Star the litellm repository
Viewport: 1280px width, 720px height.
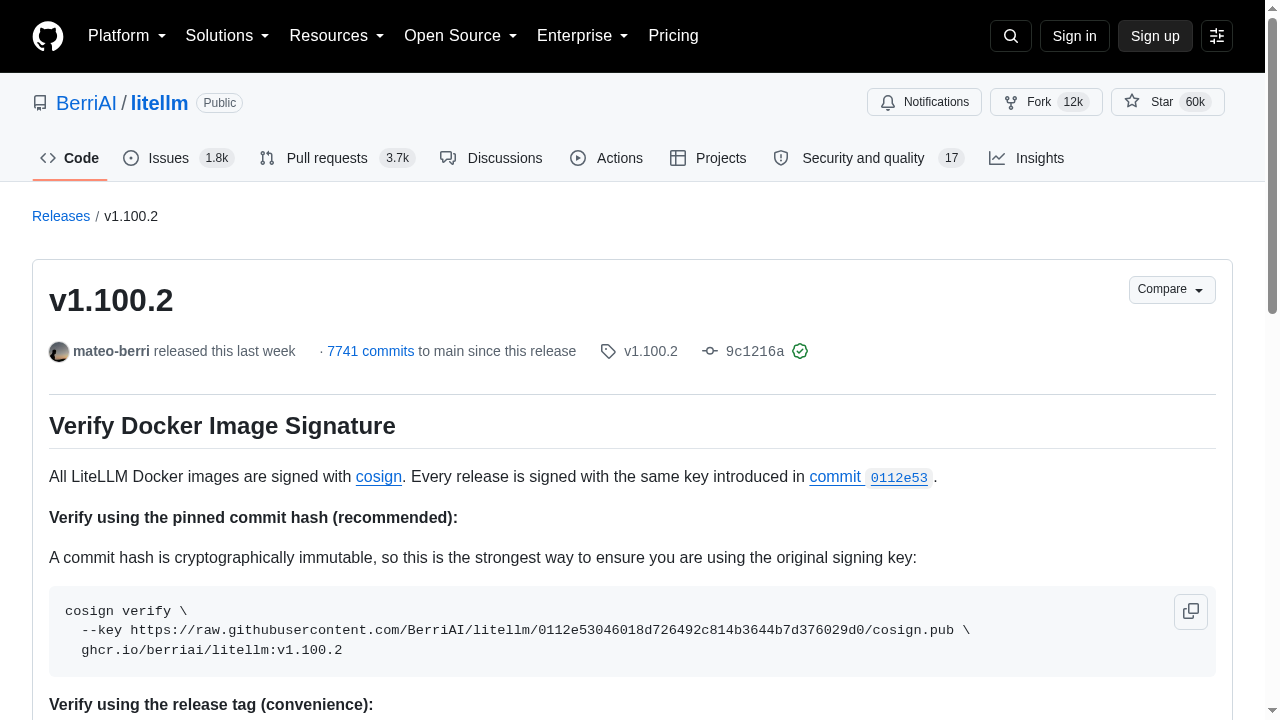[x=1168, y=102]
